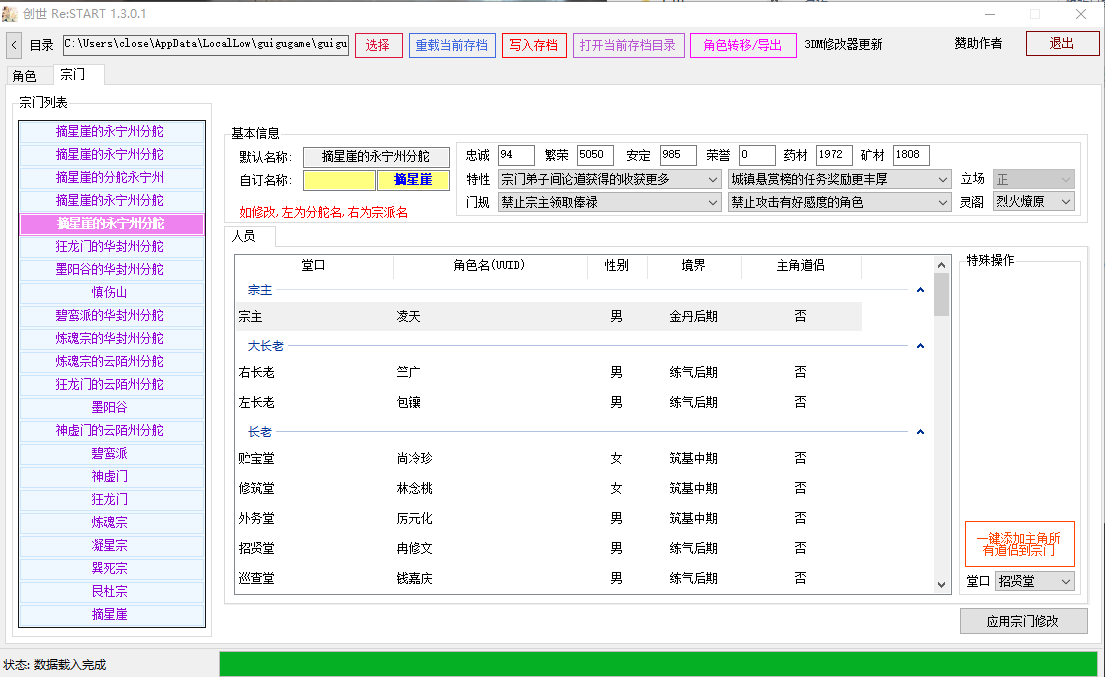Select 巽死宗 in the sect list
The width and height of the screenshot is (1105, 677).
coord(112,569)
